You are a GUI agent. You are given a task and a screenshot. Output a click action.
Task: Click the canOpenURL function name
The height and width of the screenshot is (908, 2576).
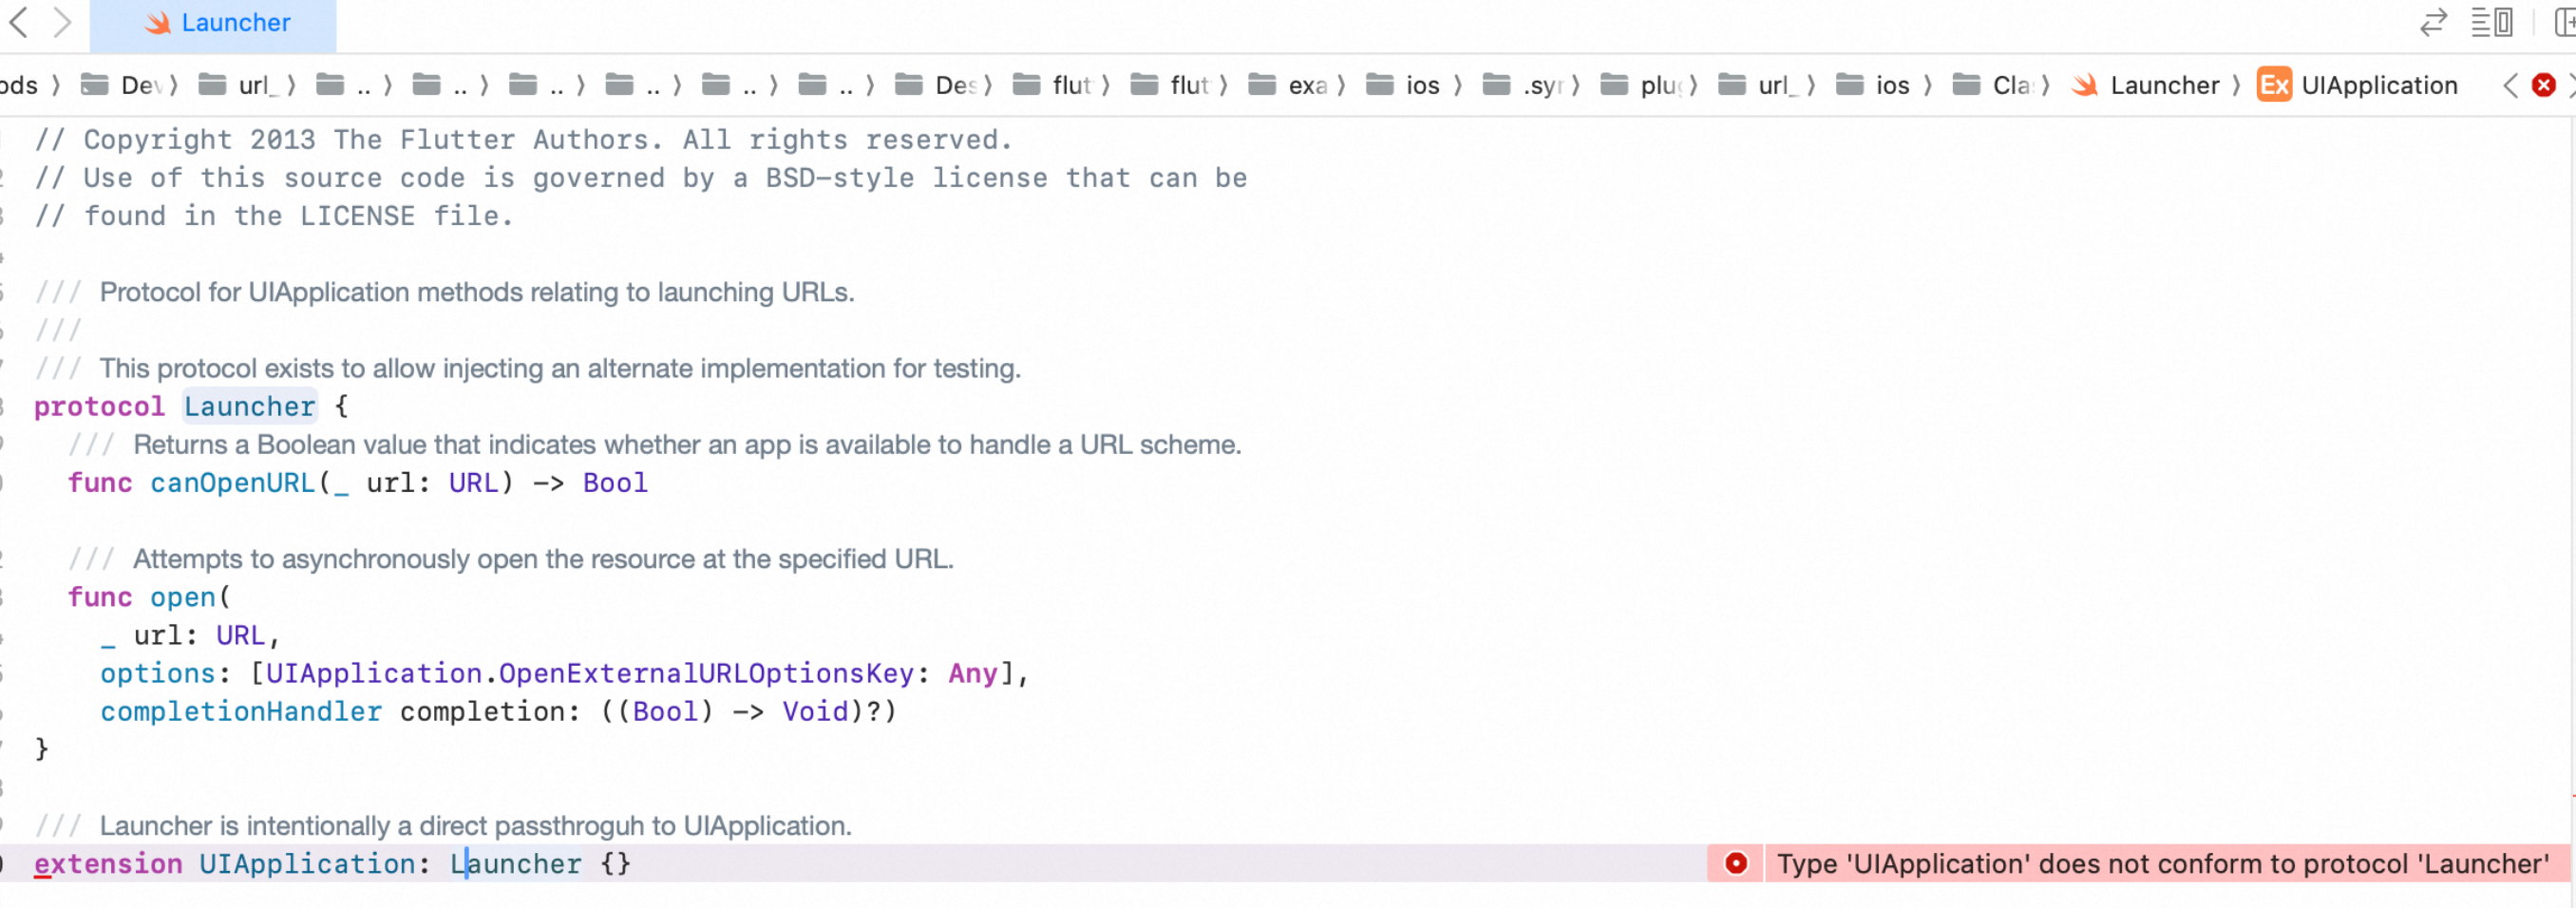233,482
